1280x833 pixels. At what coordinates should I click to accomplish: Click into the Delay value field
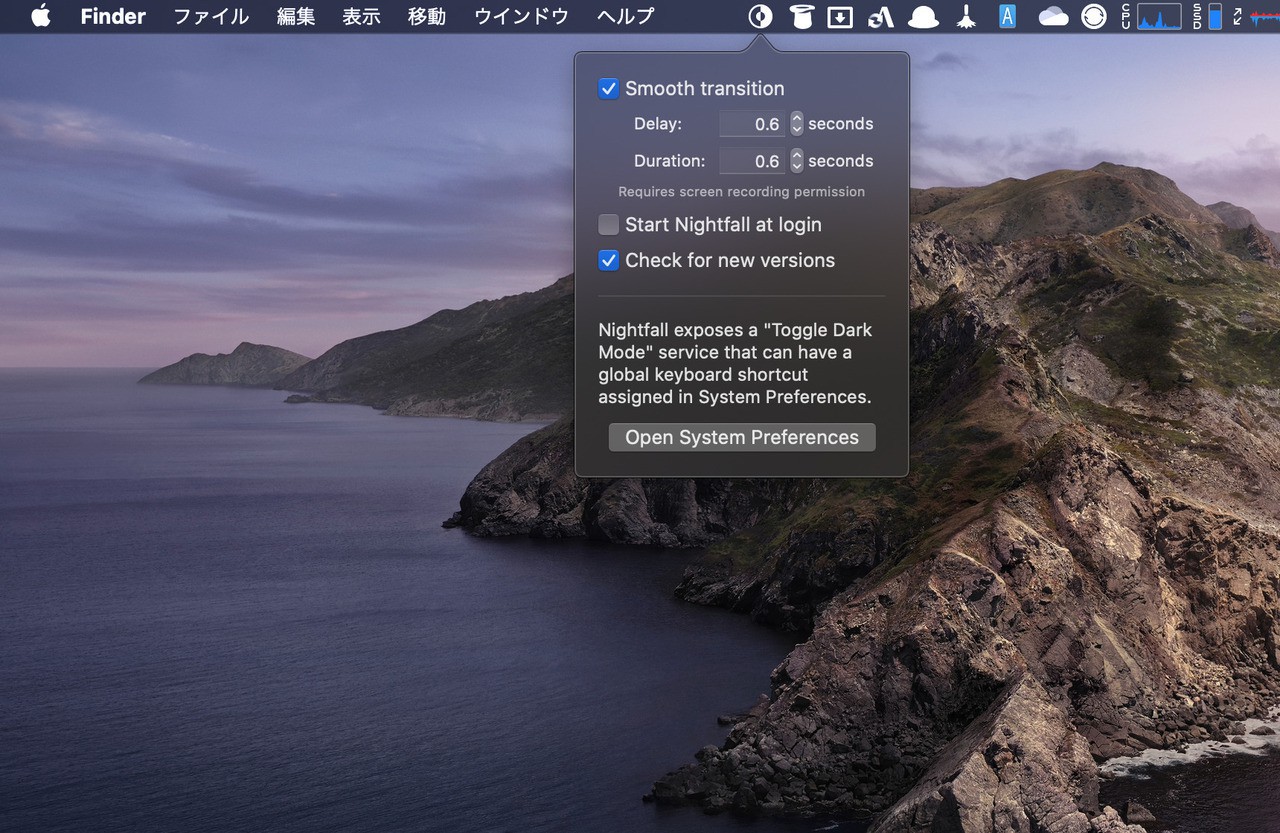(x=753, y=124)
